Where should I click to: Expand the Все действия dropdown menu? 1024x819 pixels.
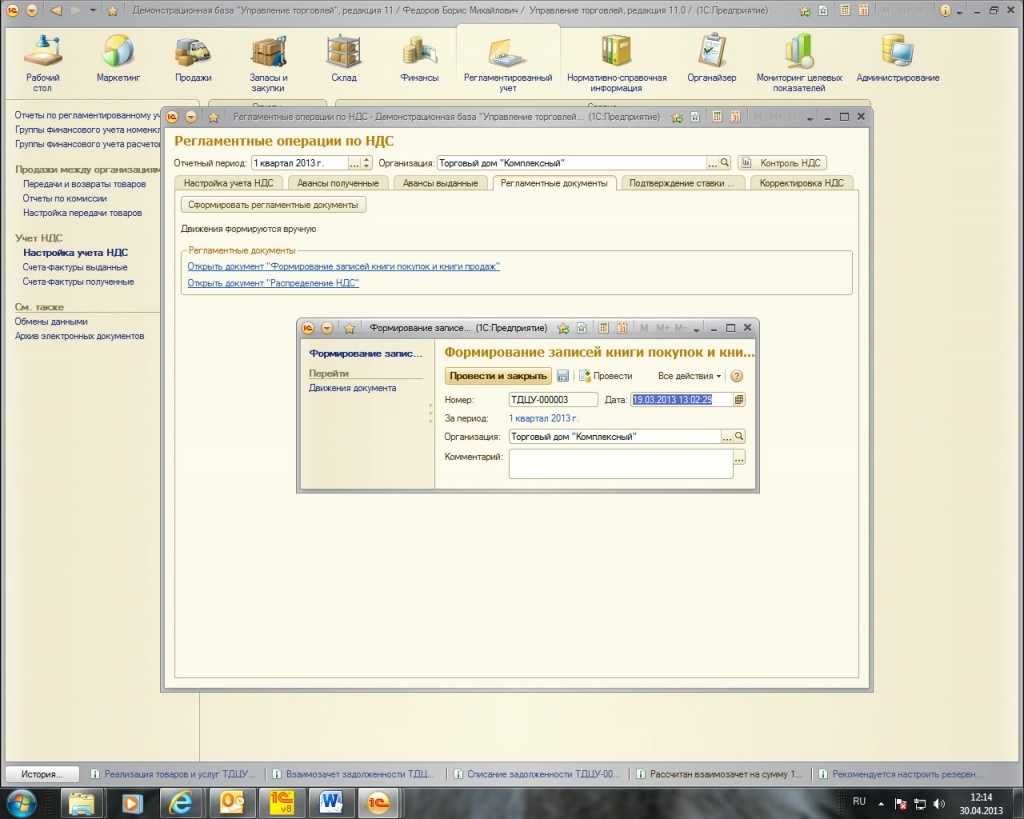690,376
